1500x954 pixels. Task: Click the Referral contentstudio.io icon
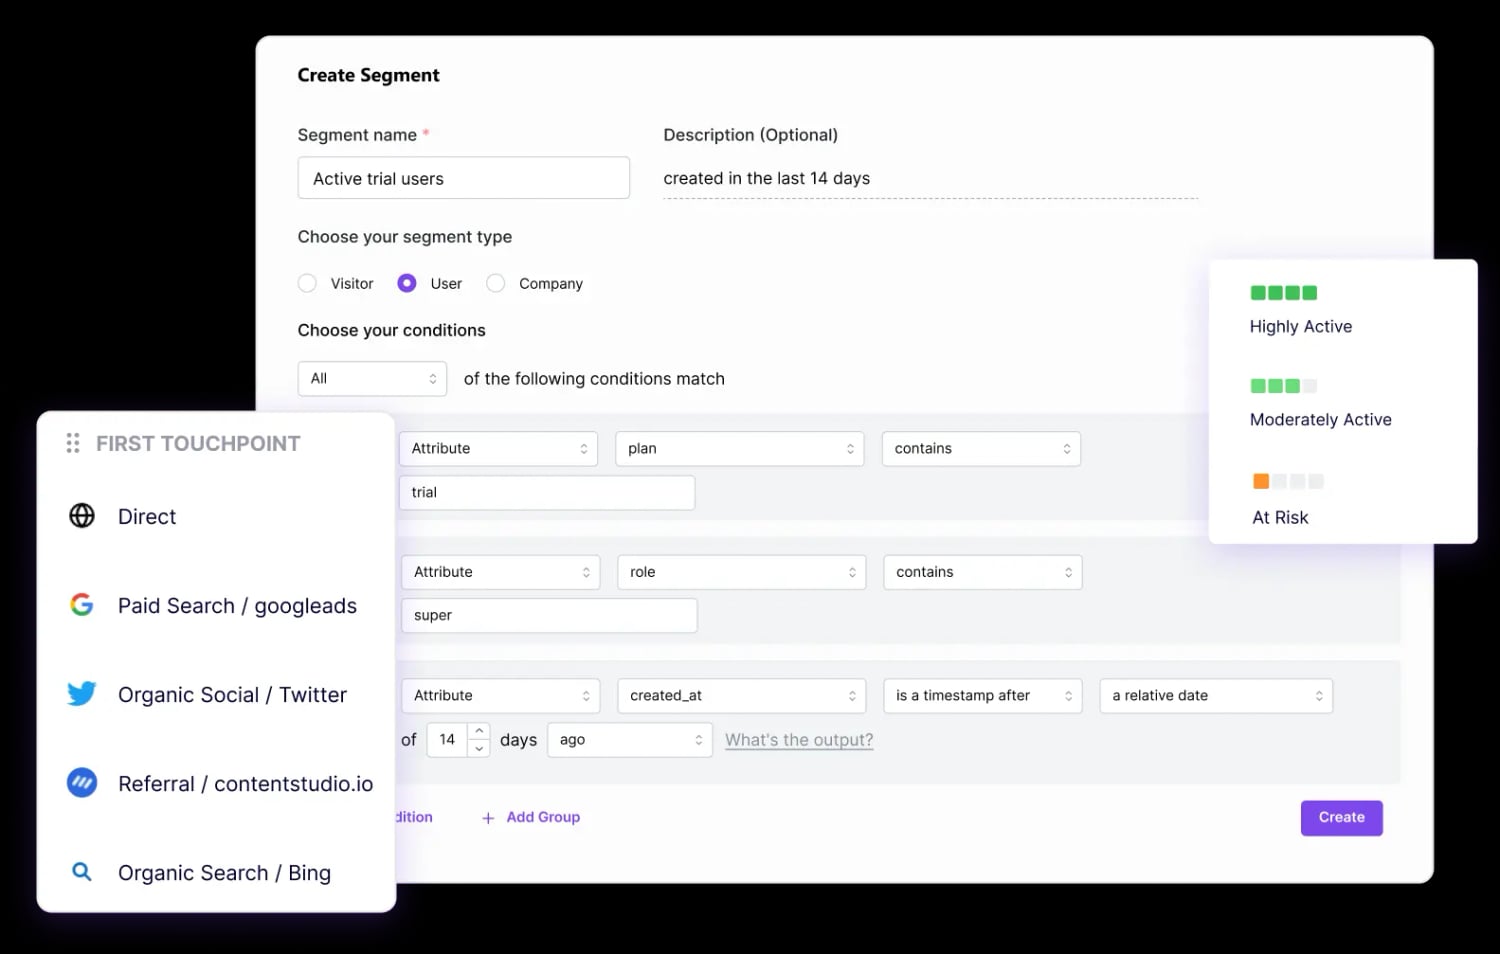tap(81, 783)
